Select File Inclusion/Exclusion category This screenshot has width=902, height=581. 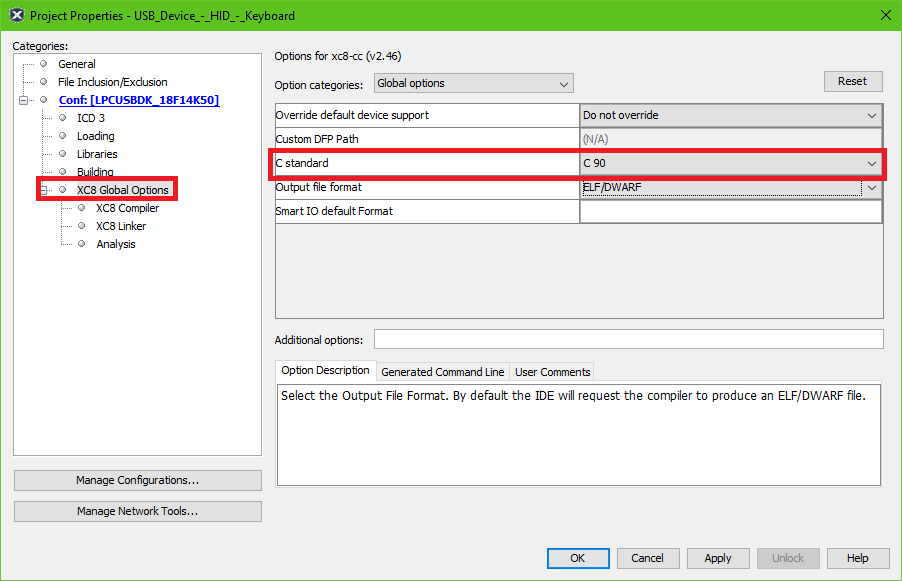coord(112,82)
